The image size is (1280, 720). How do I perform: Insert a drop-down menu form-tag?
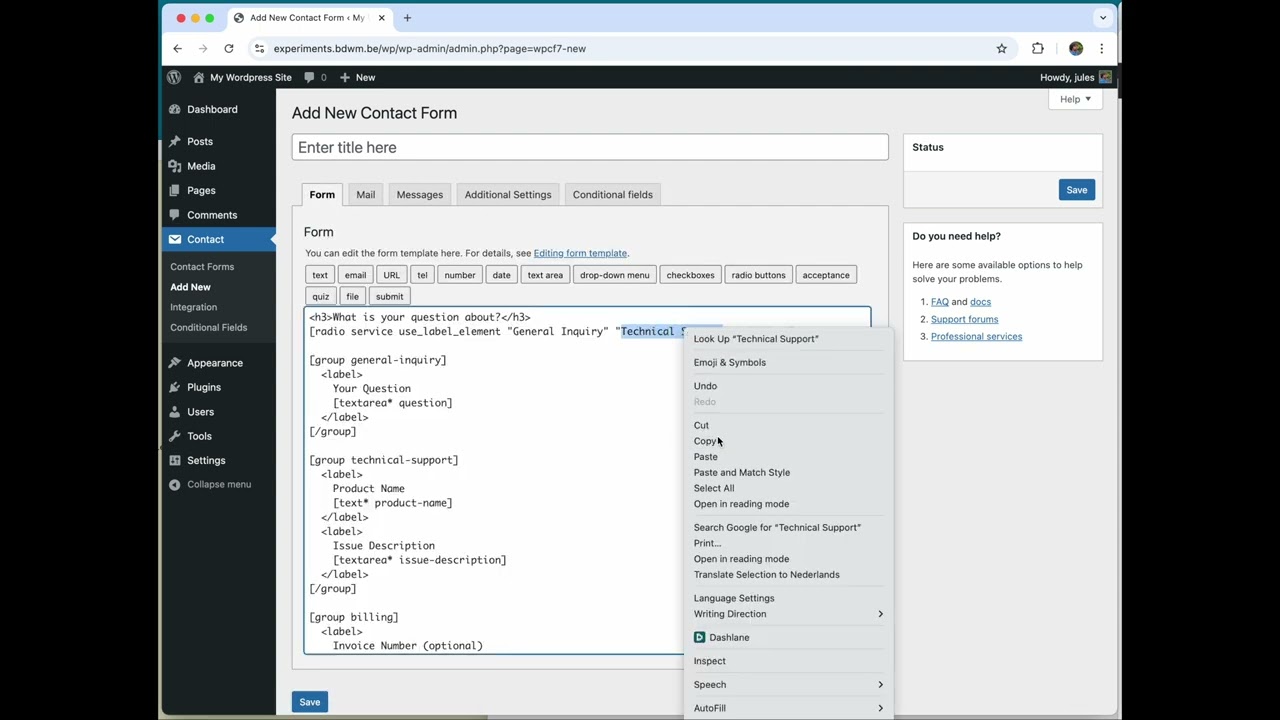614,275
